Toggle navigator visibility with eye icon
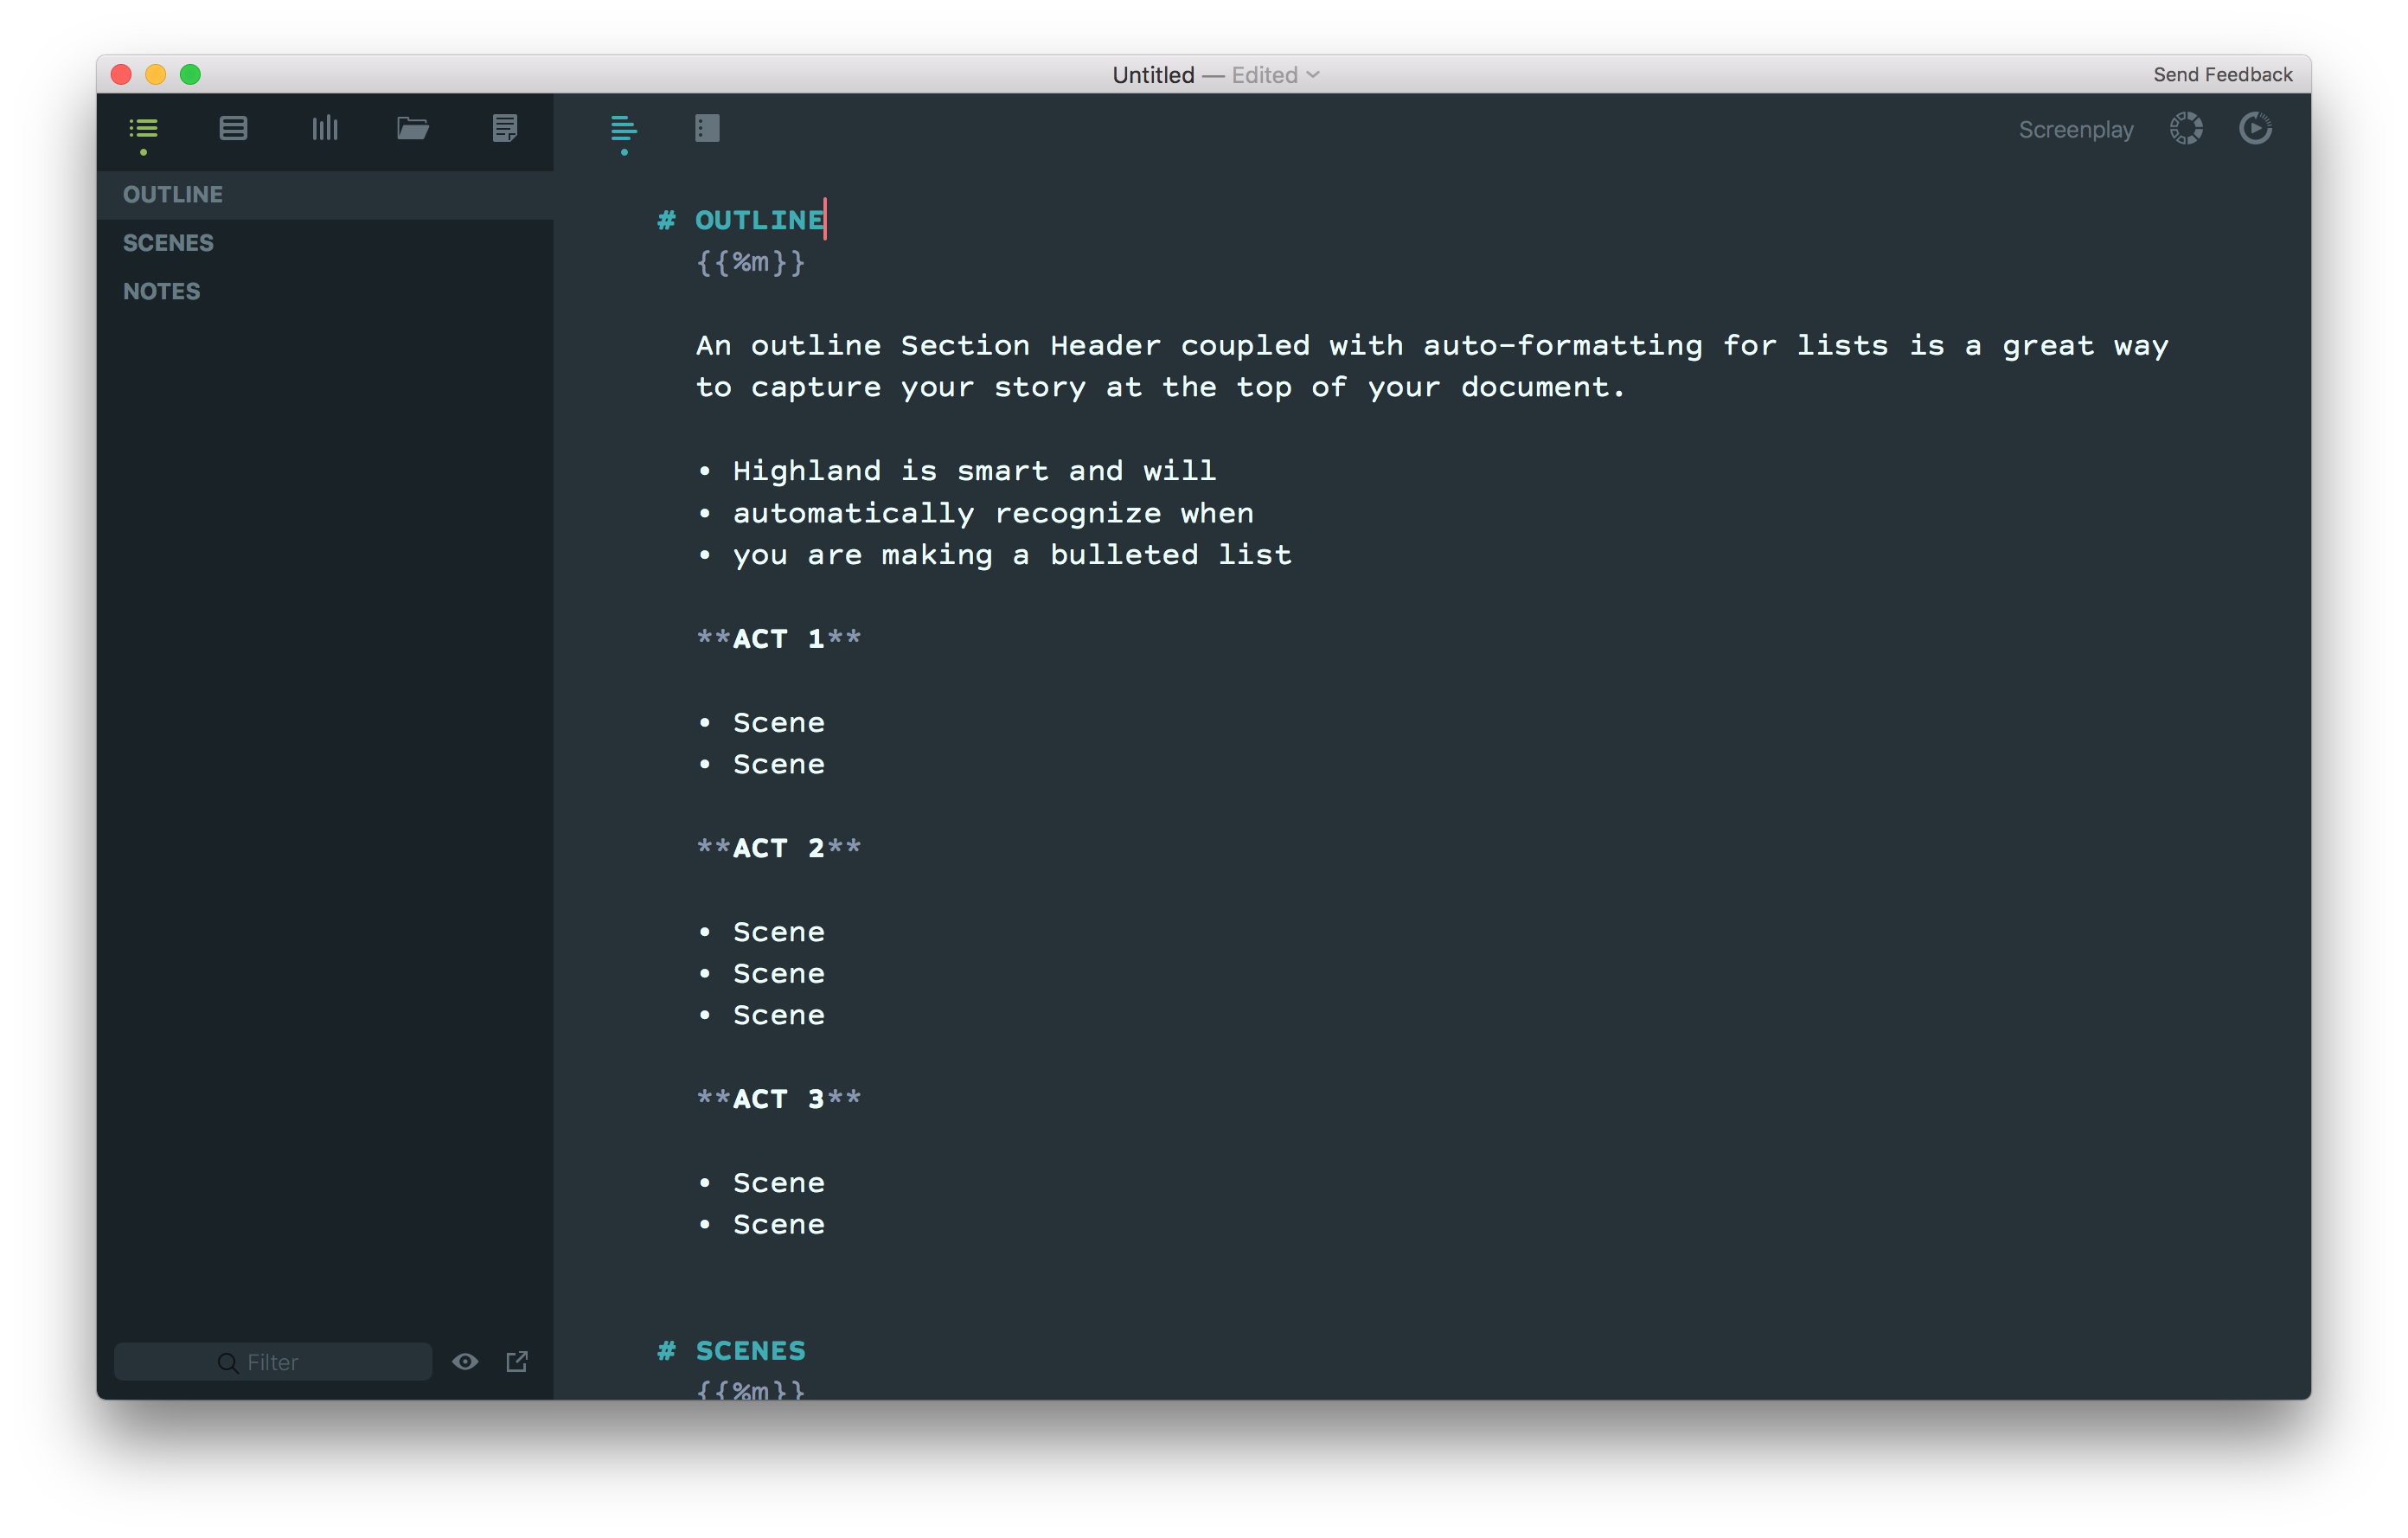The height and width of the screenshot is (1538, 2408). click(x=465, y=1361)
